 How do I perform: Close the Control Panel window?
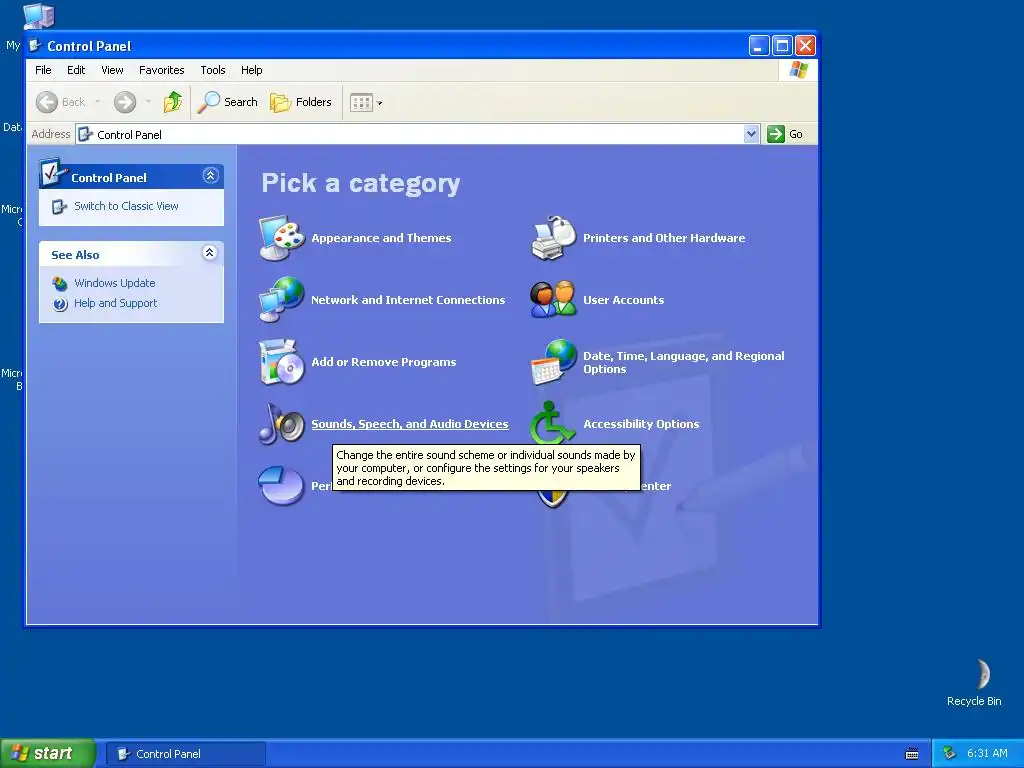click(x=805, y=46)
